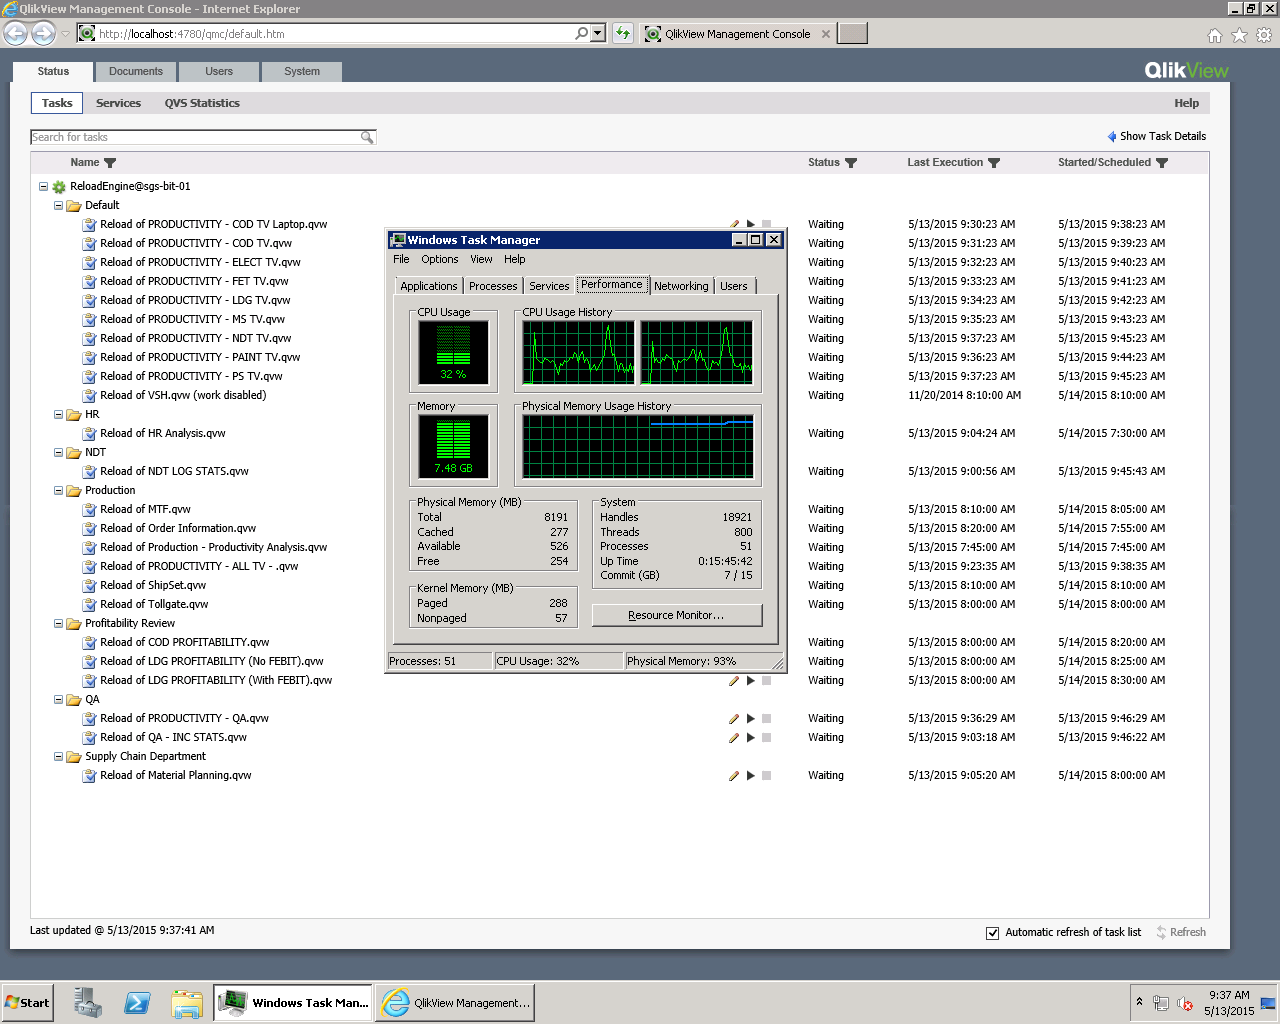Click the Resource Monitor button
Screen dimensions: 1280x1024
(x=677, y=615)
